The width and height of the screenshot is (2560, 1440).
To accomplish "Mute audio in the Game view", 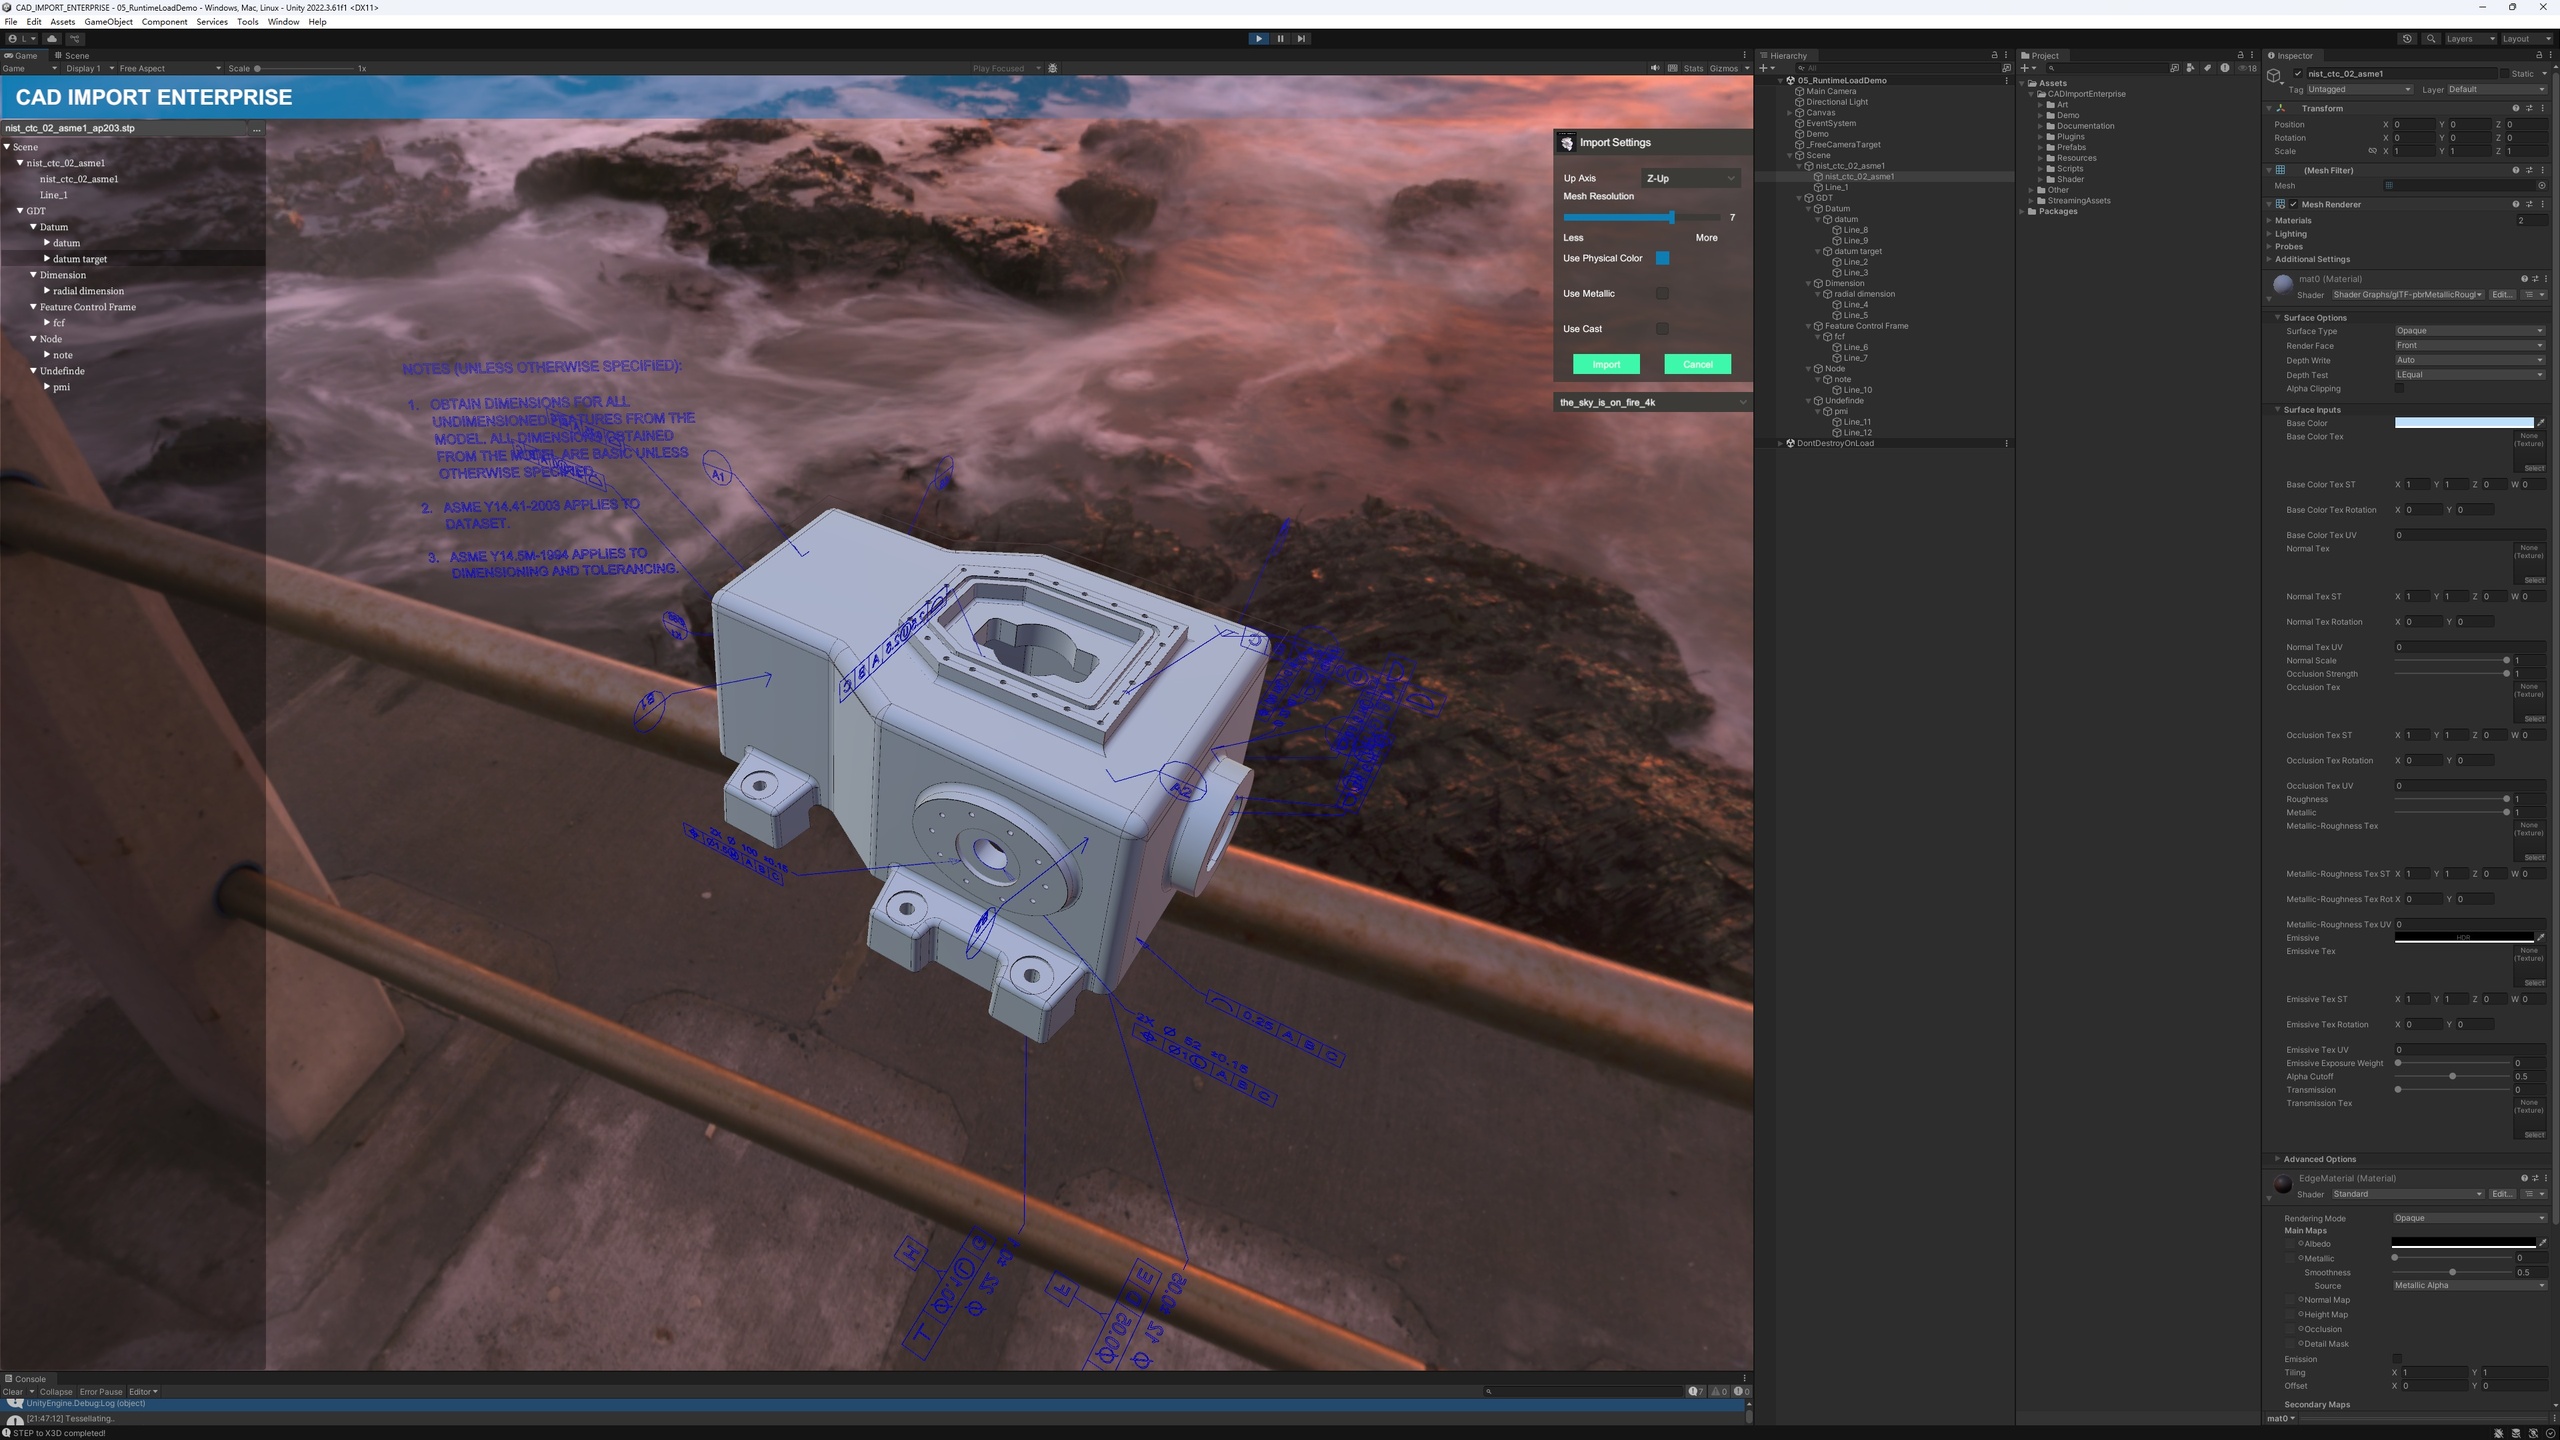I will point(1654,68).
